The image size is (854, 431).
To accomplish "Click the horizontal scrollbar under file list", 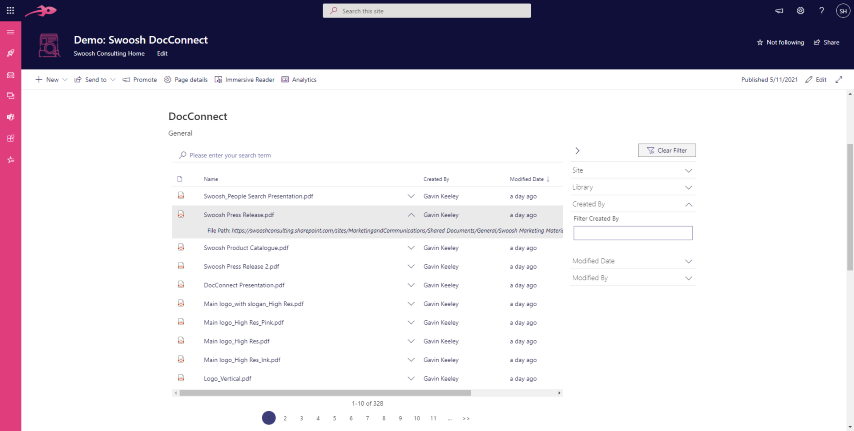I will click(x=325, y=393).
